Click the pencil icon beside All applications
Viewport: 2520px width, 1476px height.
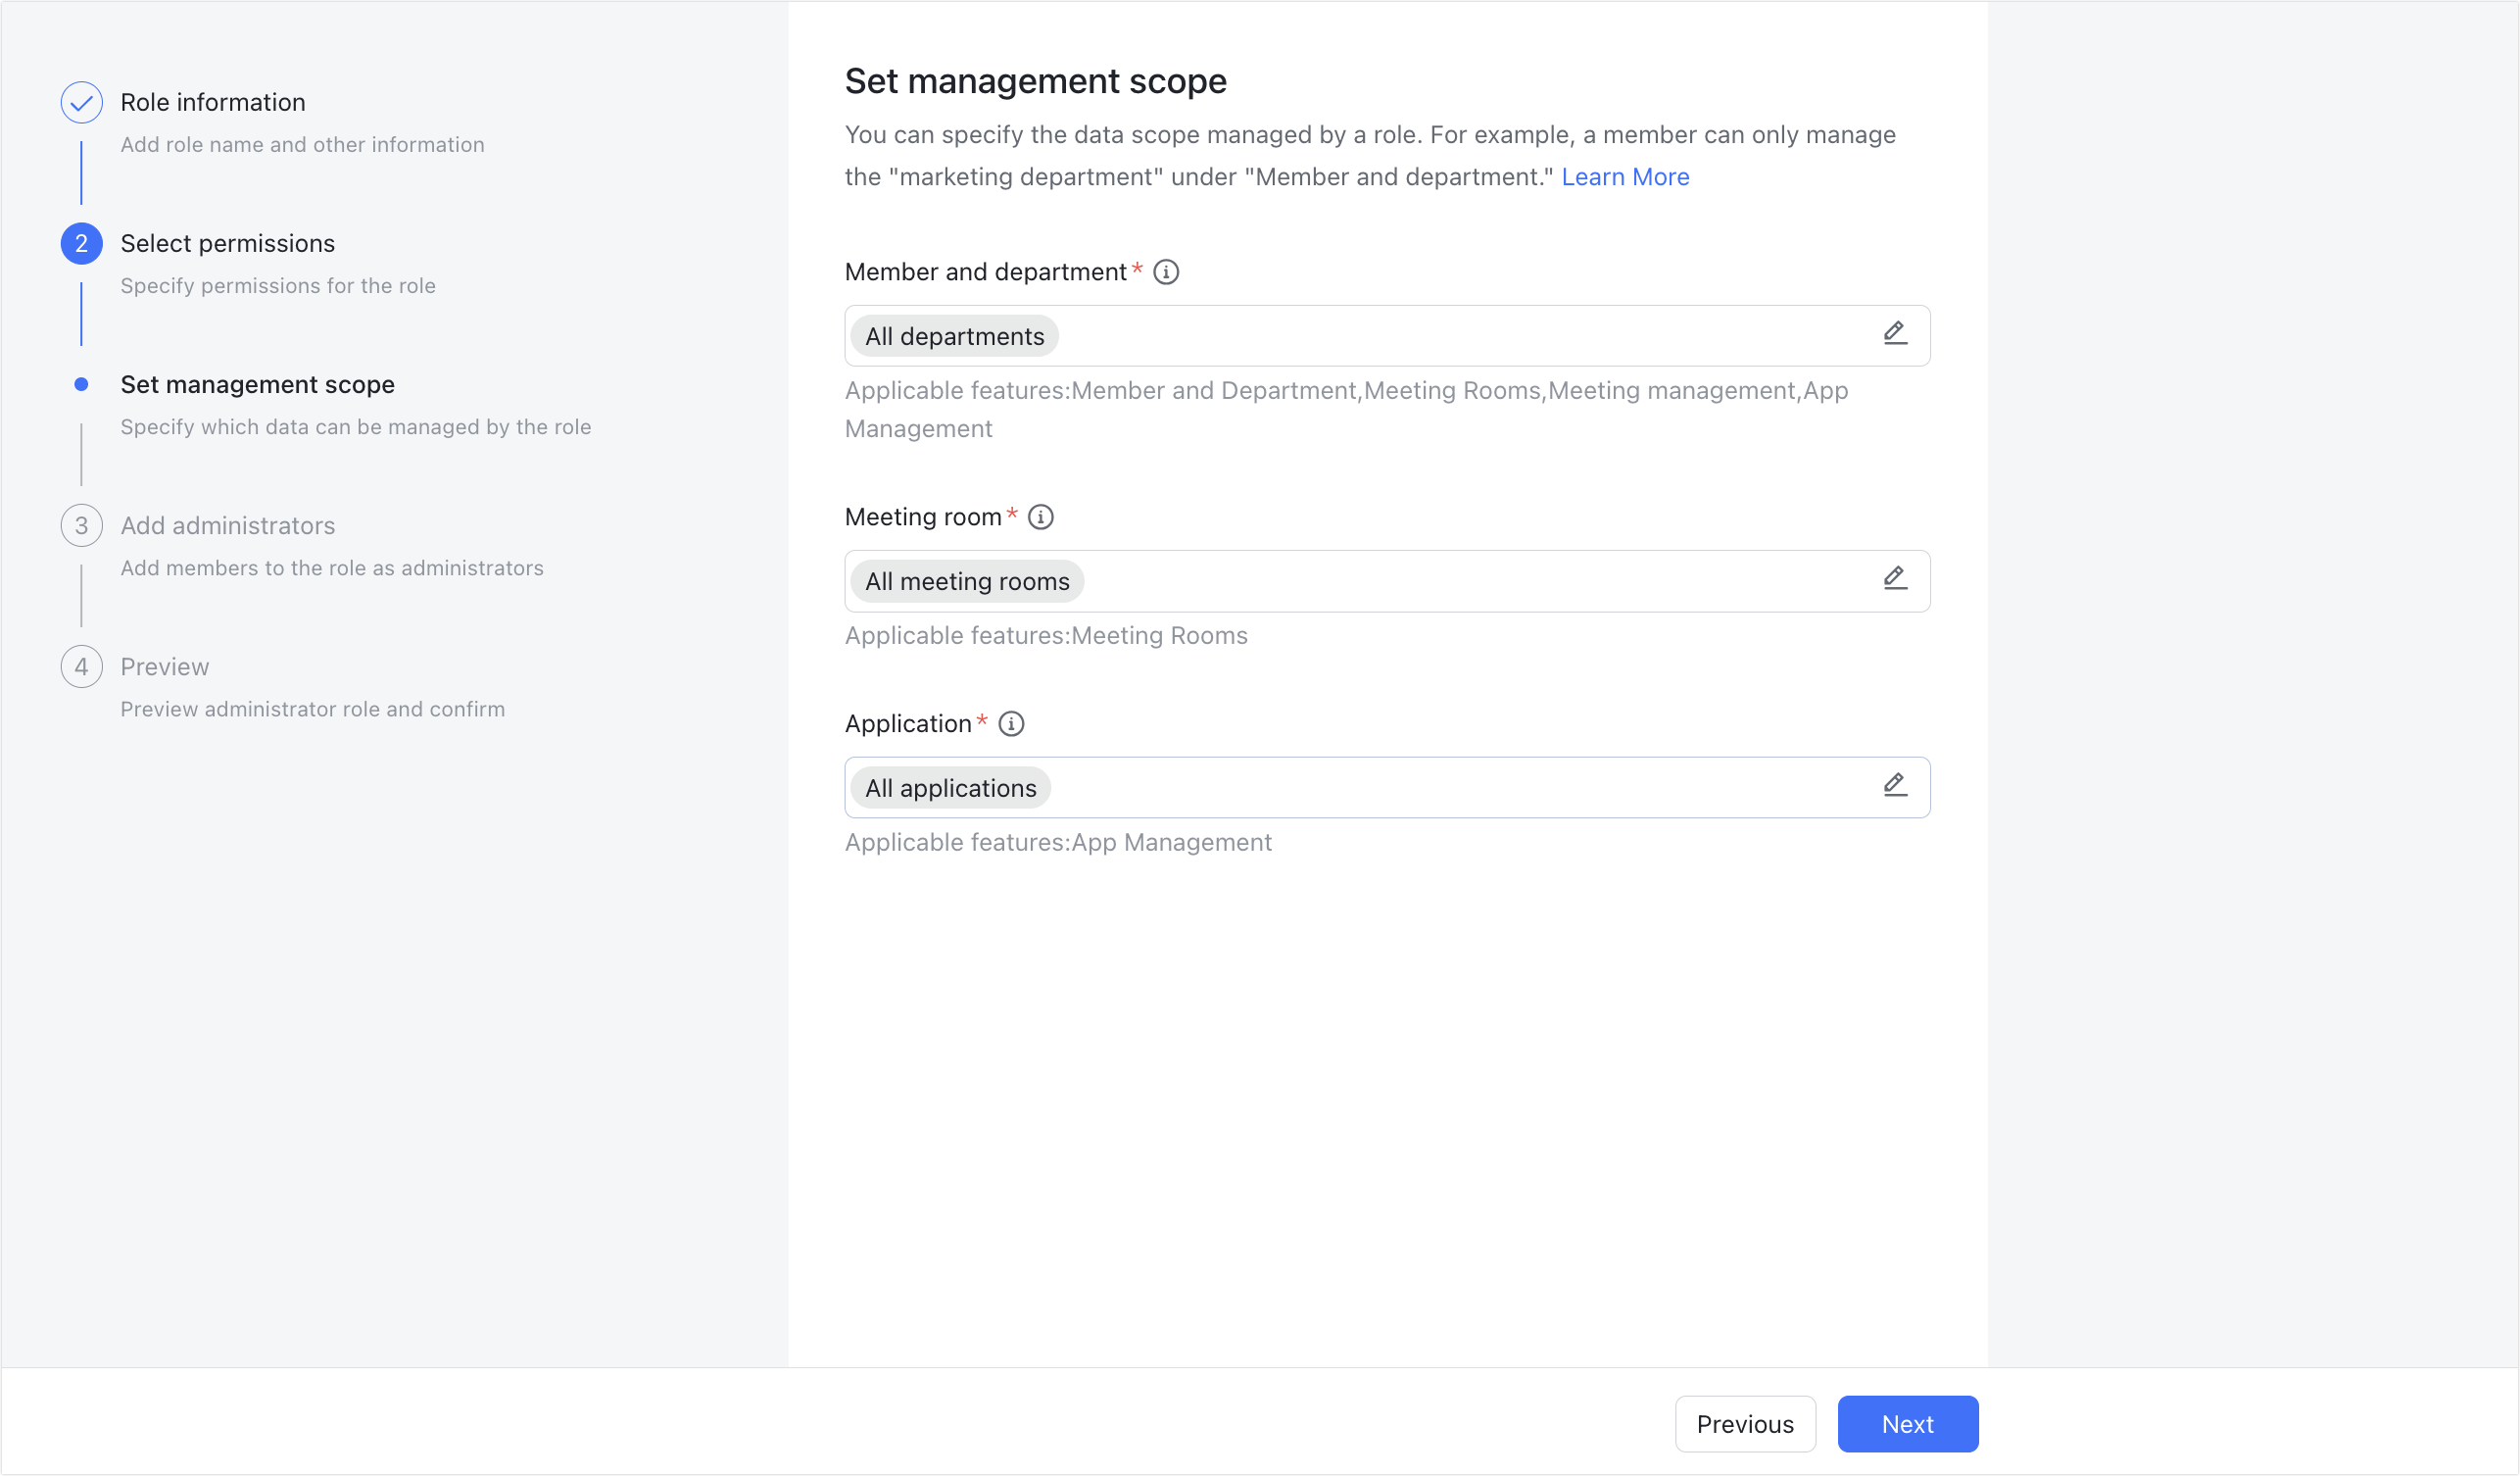click(x=1895, y=786)
